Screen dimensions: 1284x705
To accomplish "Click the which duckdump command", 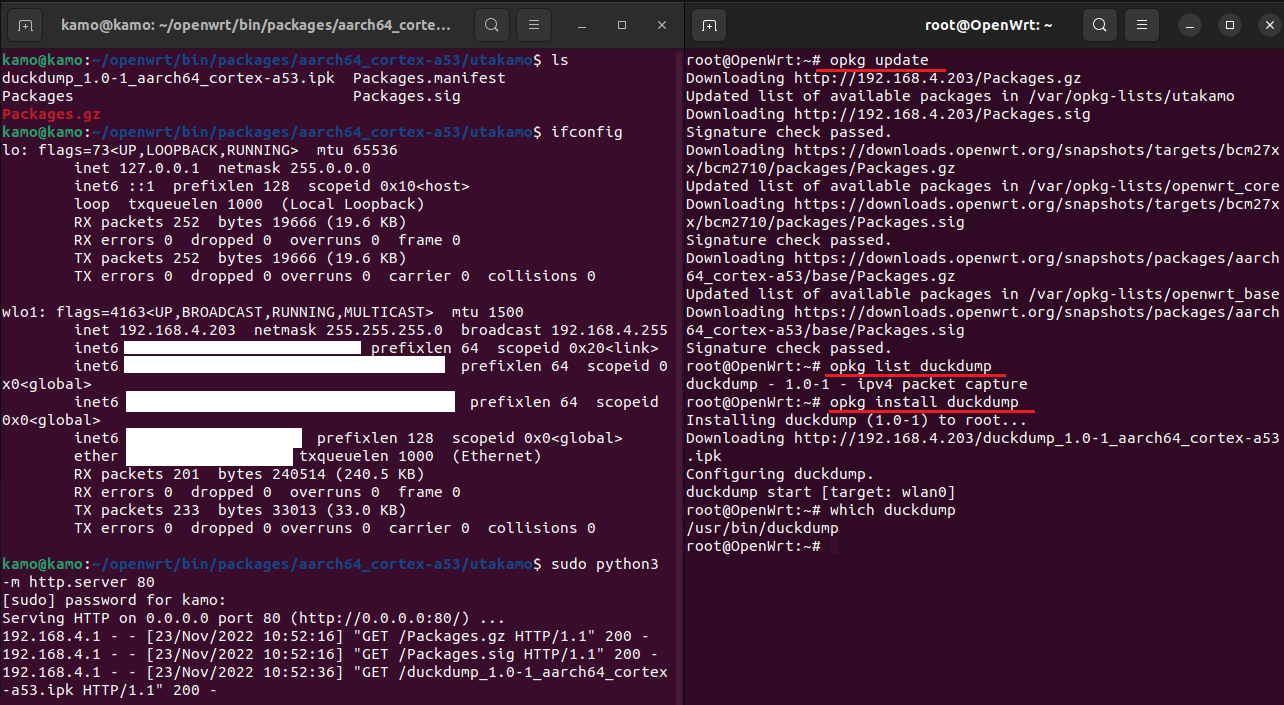I will point(892,510).
